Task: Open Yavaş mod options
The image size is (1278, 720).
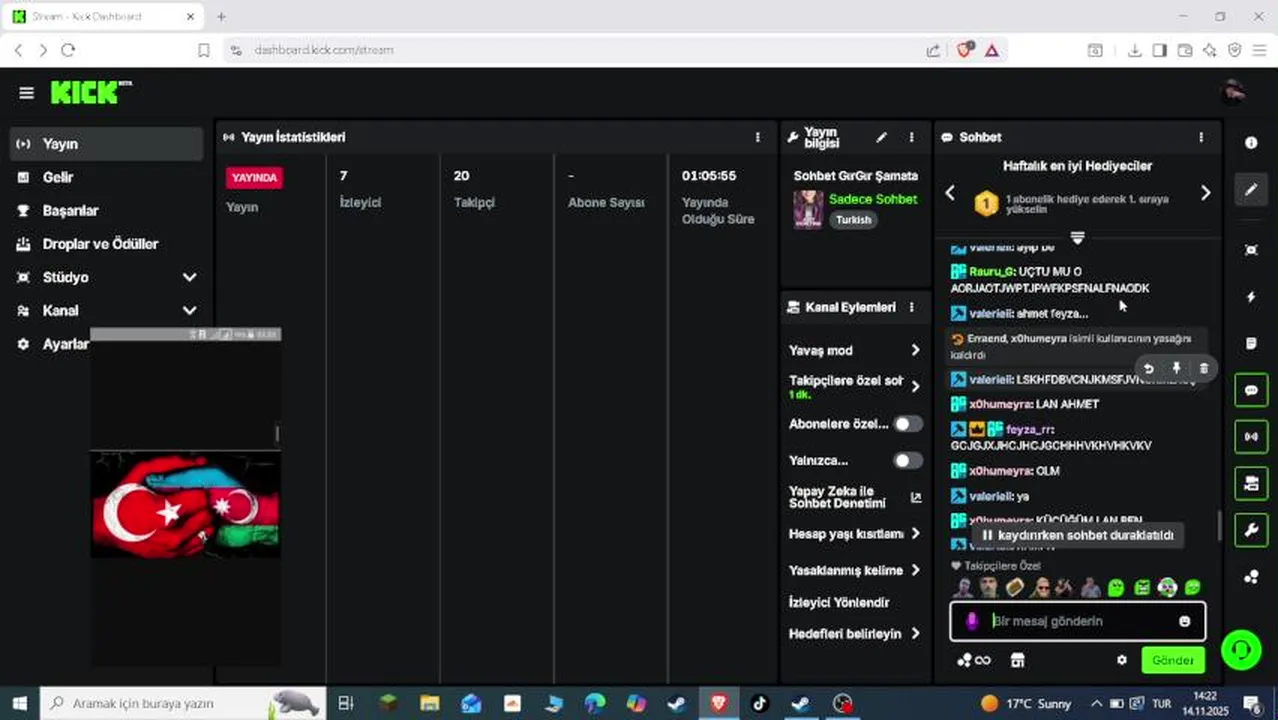Action: coord(855,350)
